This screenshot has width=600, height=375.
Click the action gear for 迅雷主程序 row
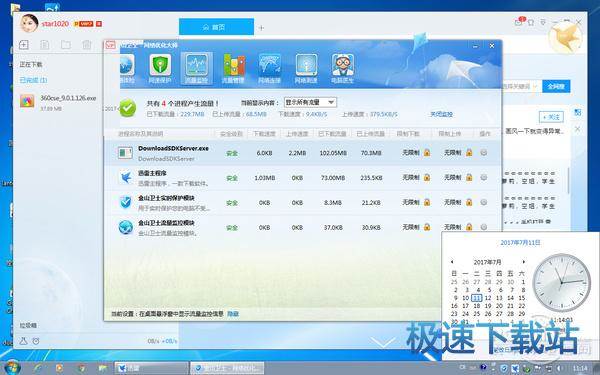pyautogui.click(x=484, y=178)
